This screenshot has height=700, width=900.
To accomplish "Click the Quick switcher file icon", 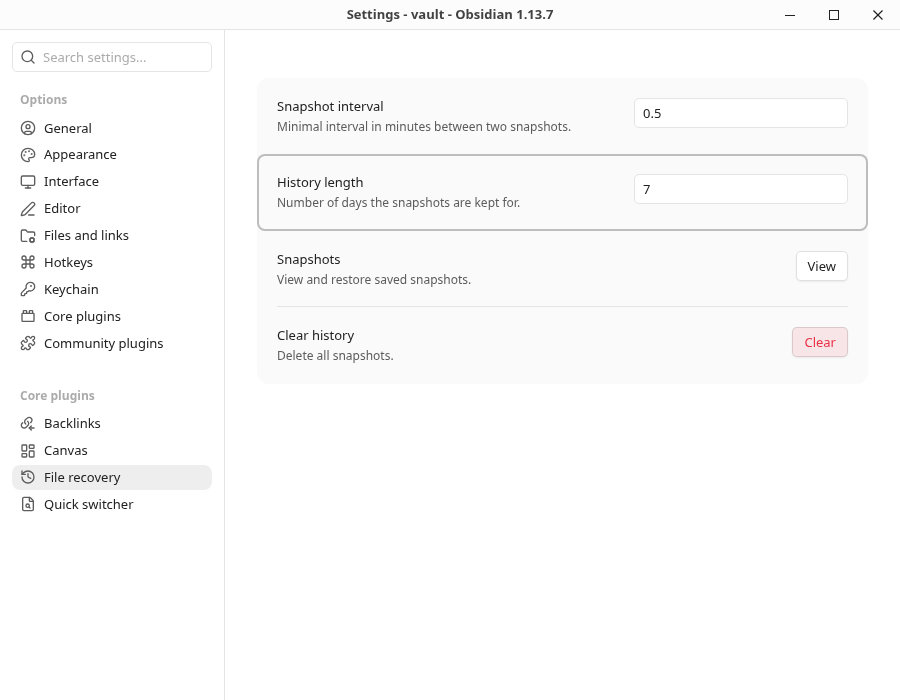I will (28, 504).
